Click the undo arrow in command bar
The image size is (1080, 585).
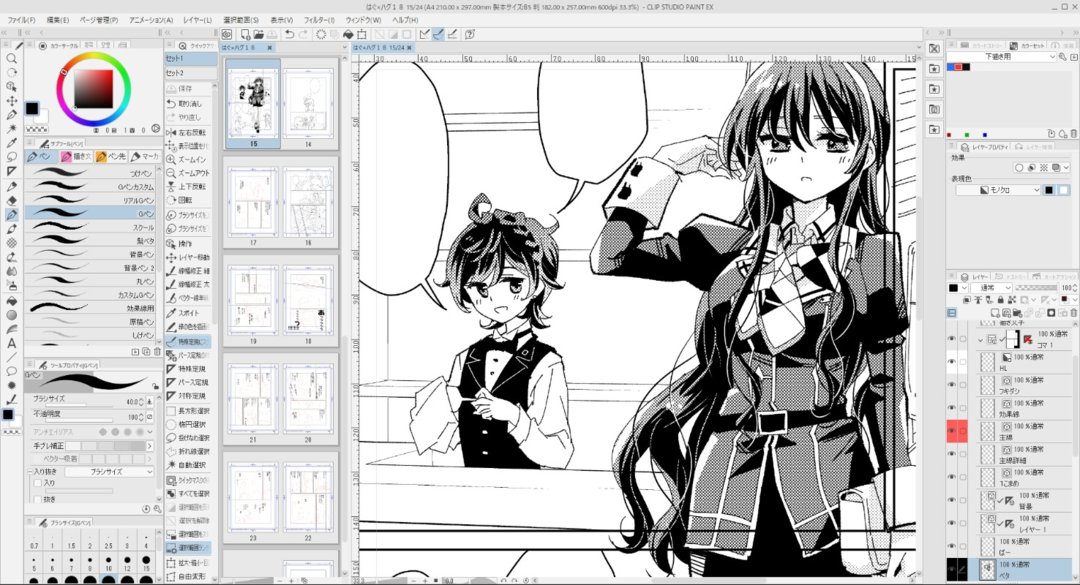(x=289, y=34)
